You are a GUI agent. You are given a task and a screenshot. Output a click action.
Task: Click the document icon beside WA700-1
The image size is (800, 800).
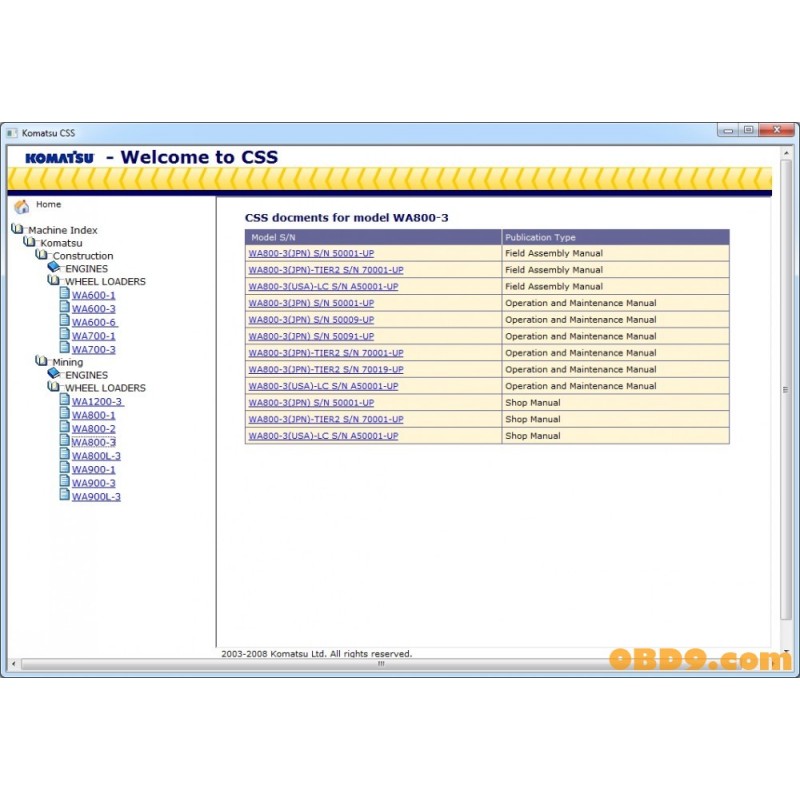(x=65, y=334)
